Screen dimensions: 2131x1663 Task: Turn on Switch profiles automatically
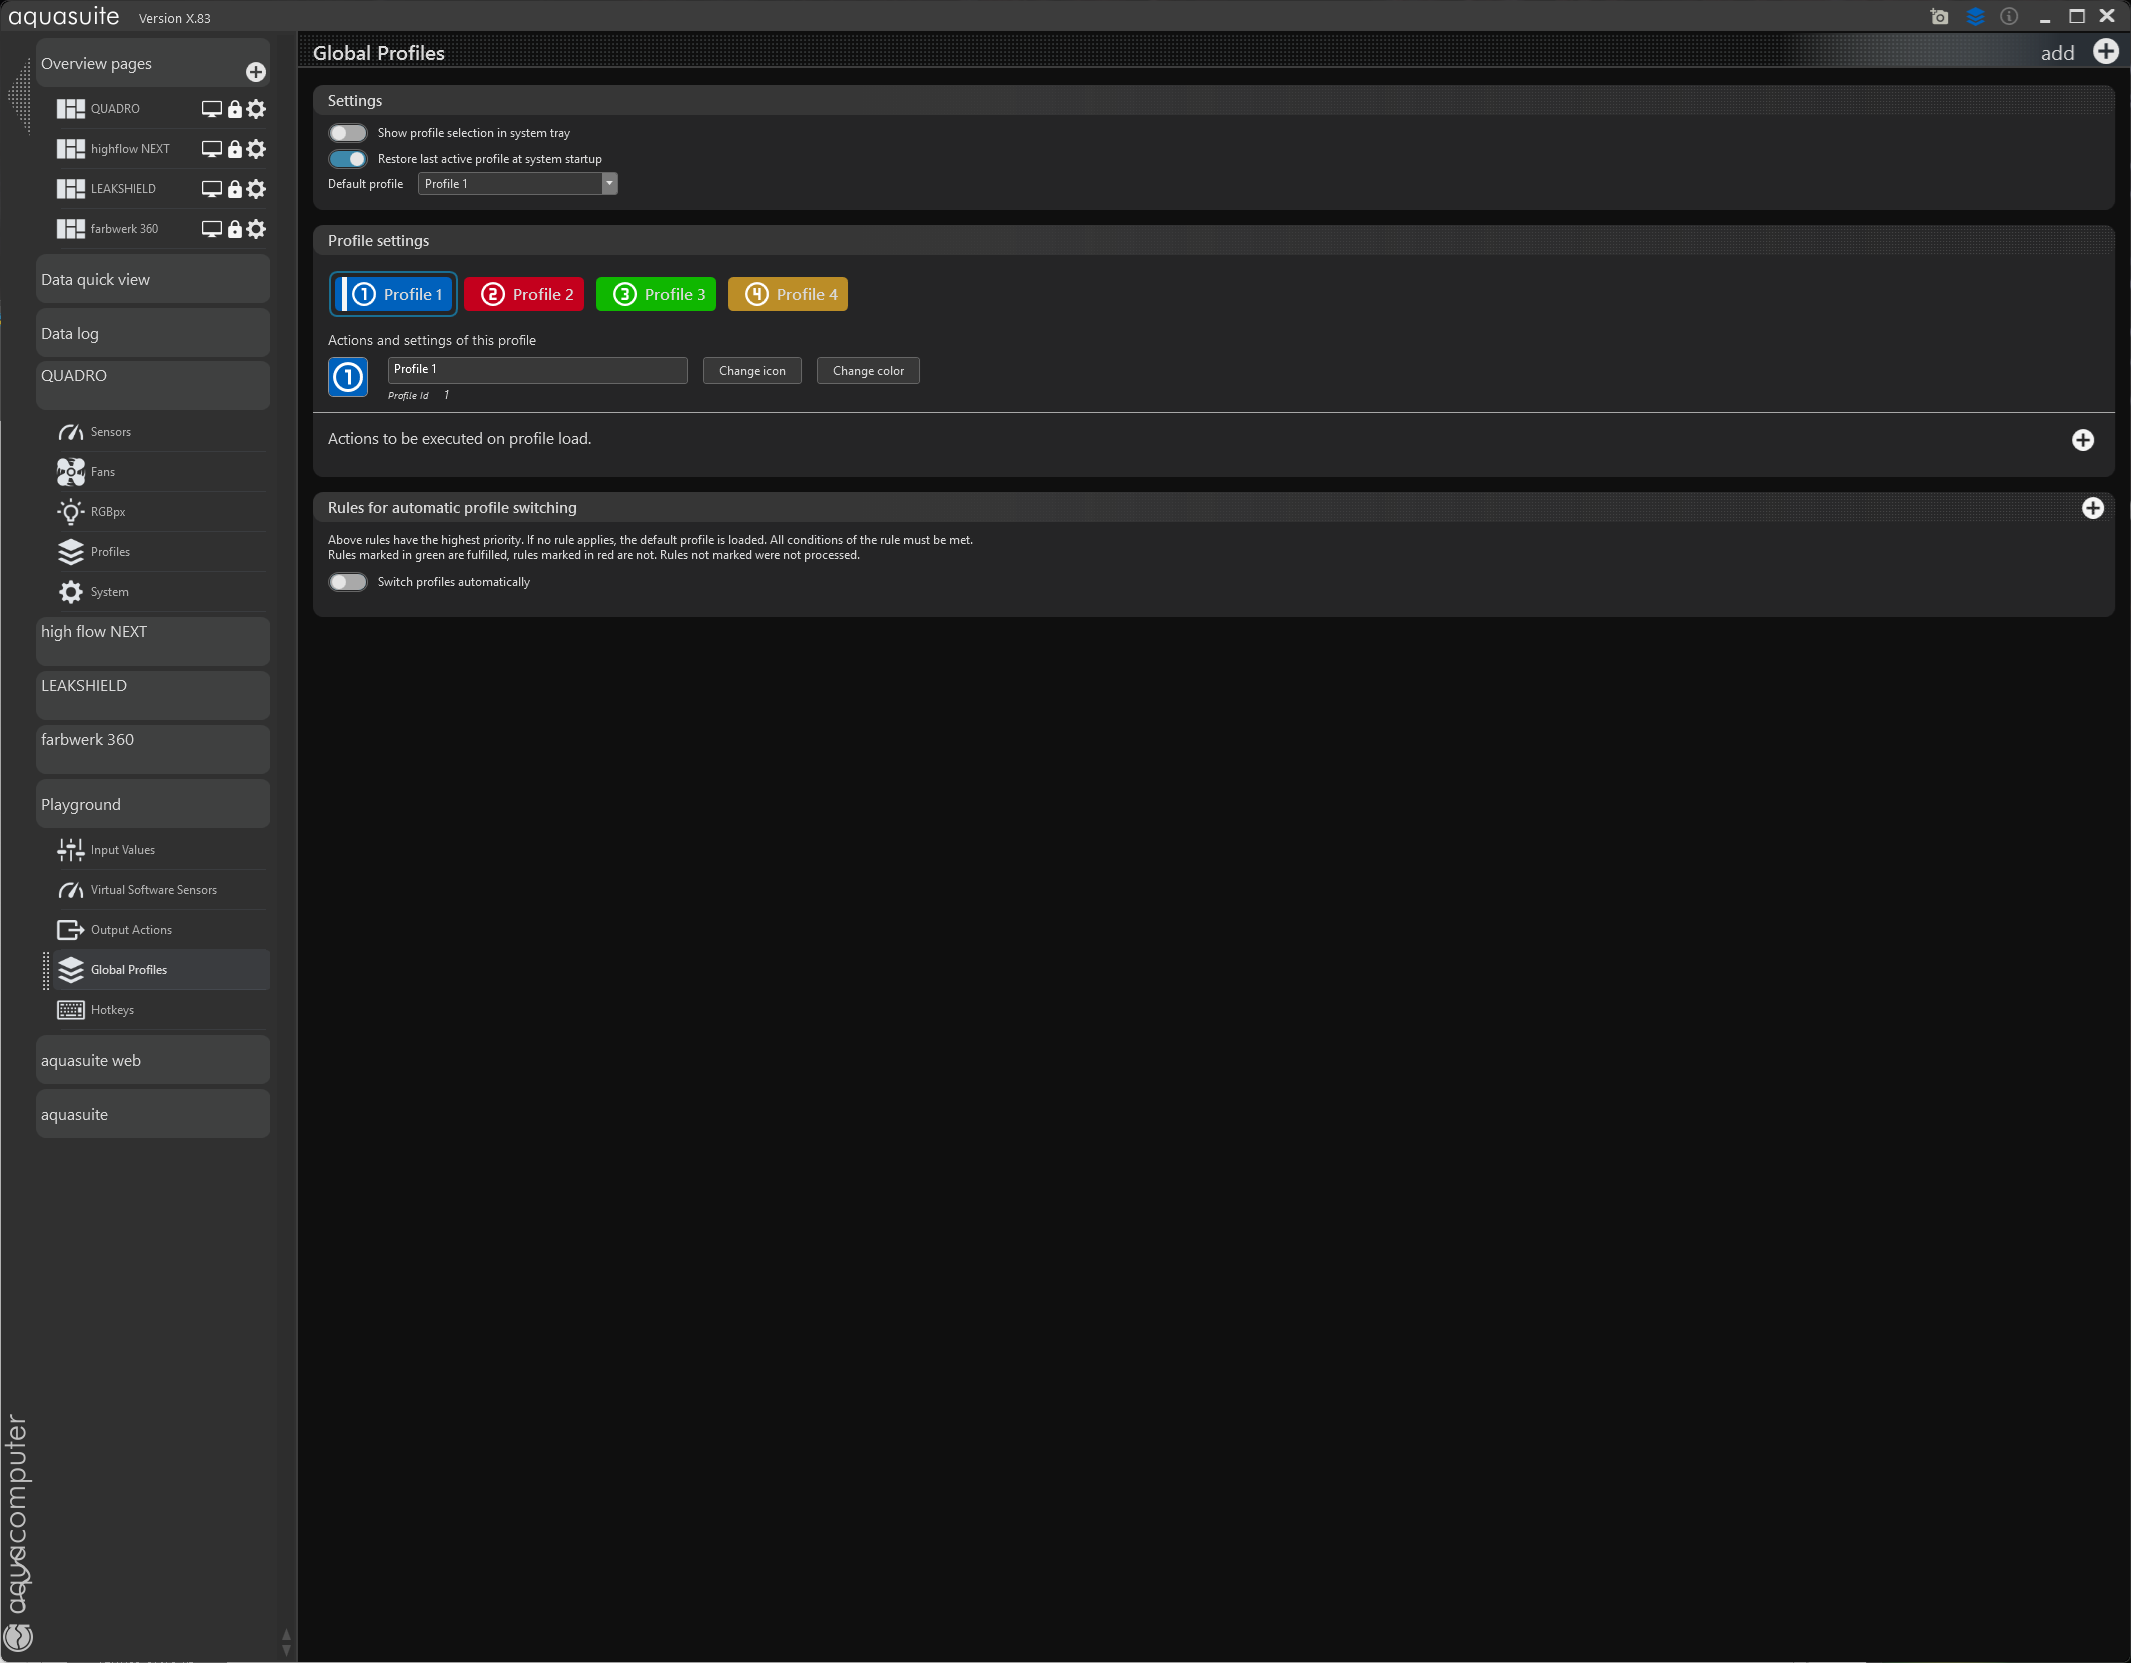tap(348, 582)
